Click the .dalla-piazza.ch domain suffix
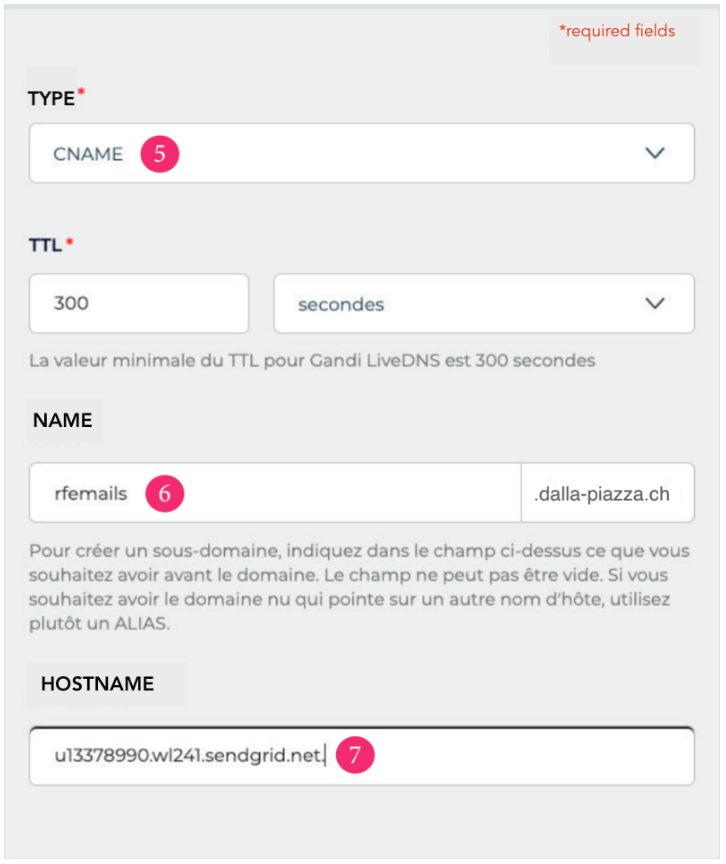This screenshot has width=726, height=864. click(x=602, y=494)
